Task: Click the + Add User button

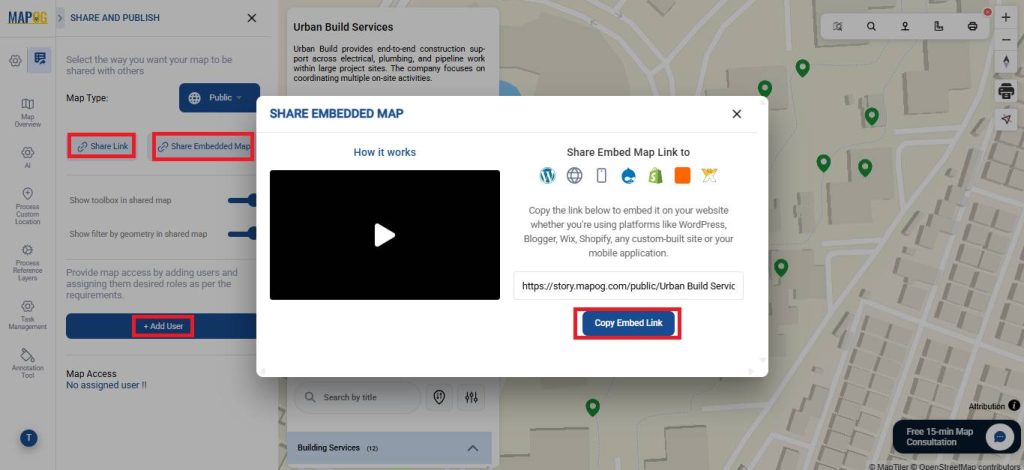Action: 163,326
